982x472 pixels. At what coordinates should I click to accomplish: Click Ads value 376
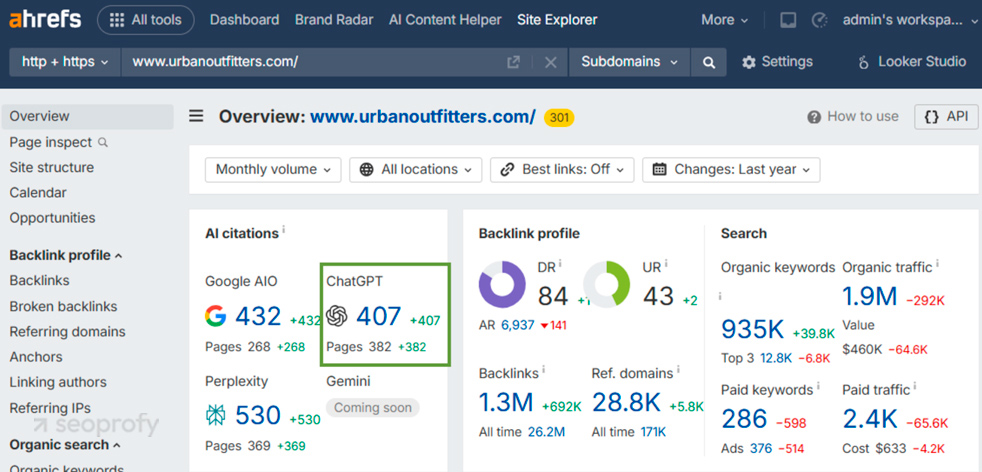point(761,448)
